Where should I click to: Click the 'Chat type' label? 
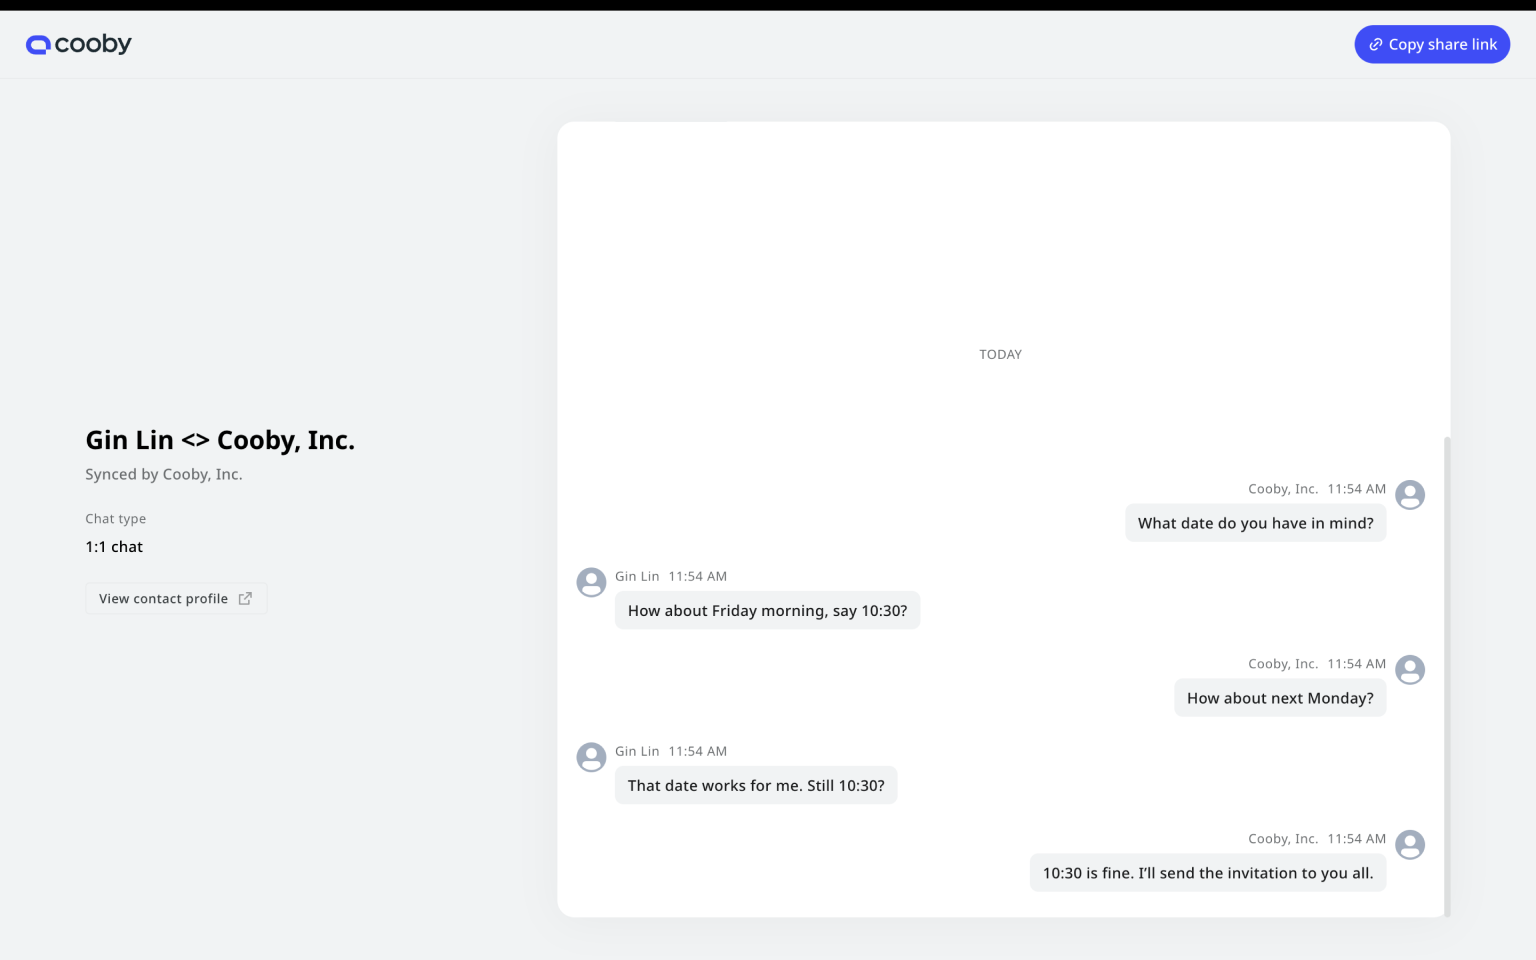[x=115, y=519]
